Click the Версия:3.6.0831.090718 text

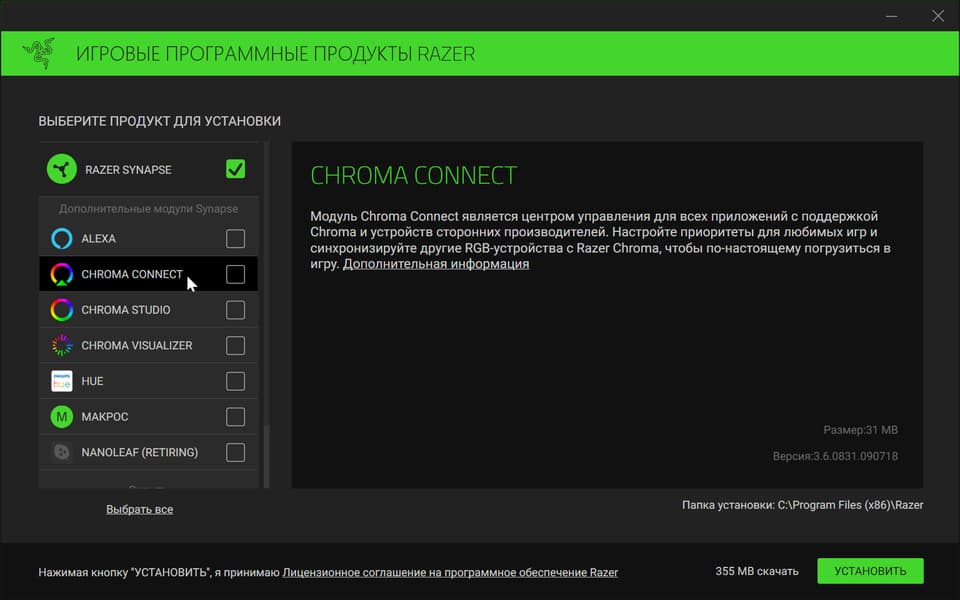[x=835, y=456]
